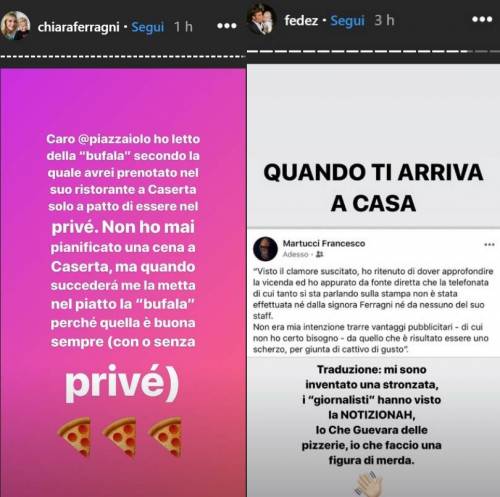Open three-dot menu on chiaraferragni story
Viewport: 500px width, 497px height.
[227, 26]
